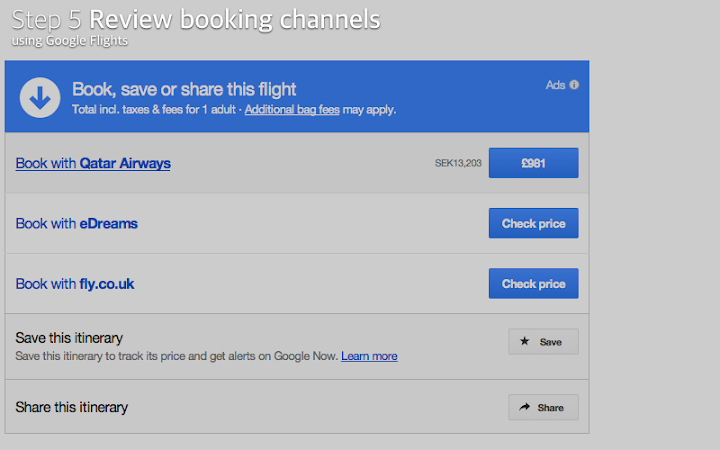Open the Book with eDreams link

tap(77, 224)
